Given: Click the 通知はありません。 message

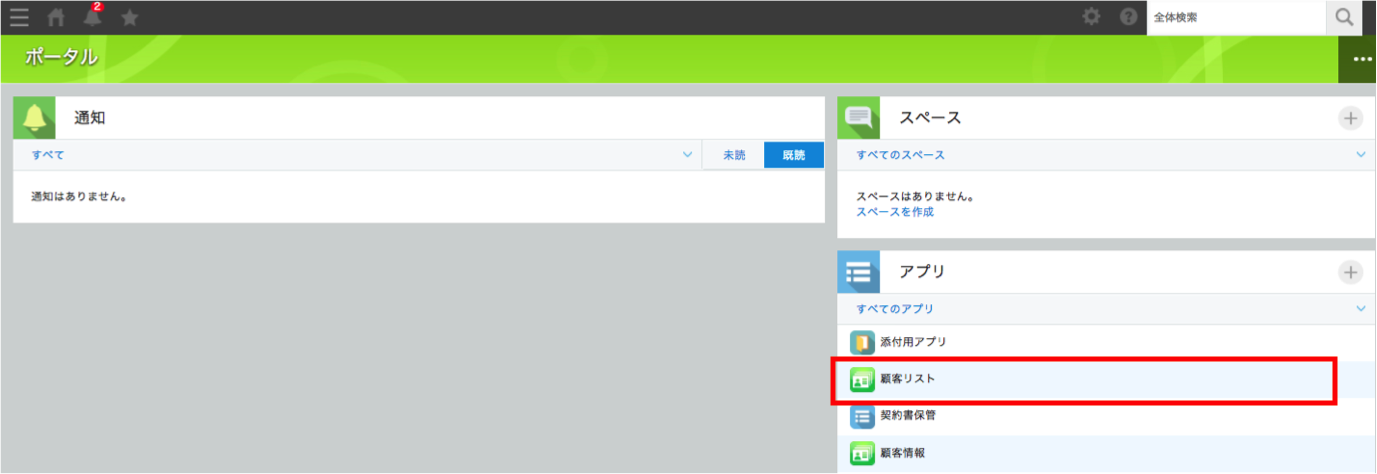Looking at the screenshot, I should point(78,197).
